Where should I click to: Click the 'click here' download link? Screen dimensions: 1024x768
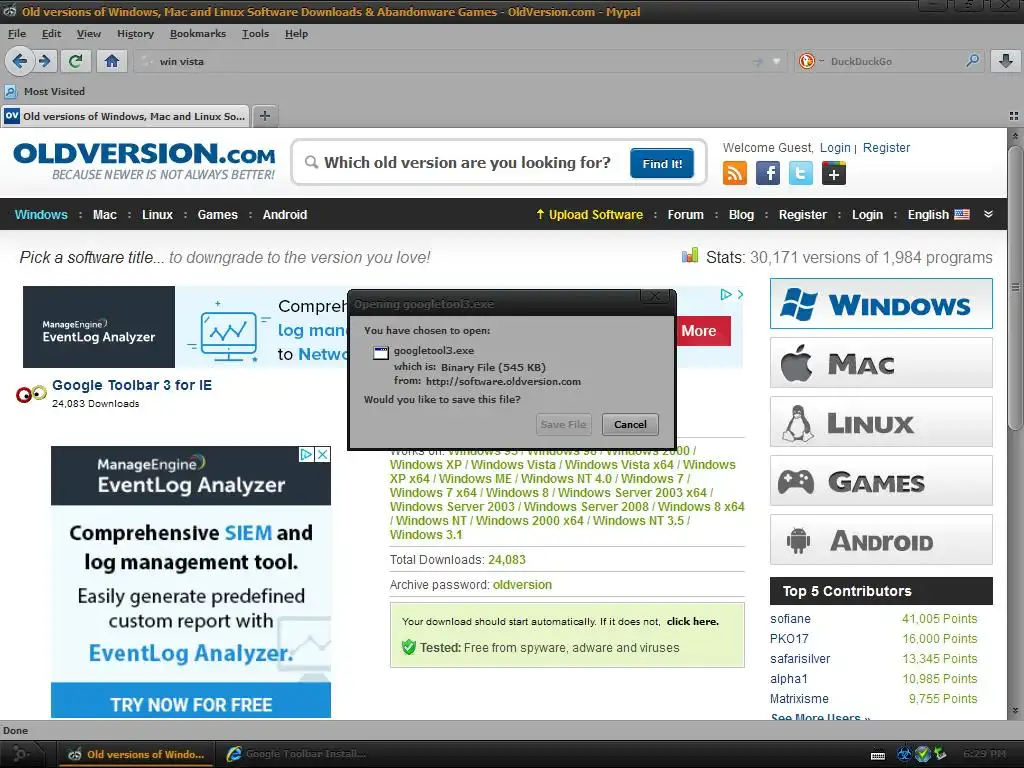point(692,621)
